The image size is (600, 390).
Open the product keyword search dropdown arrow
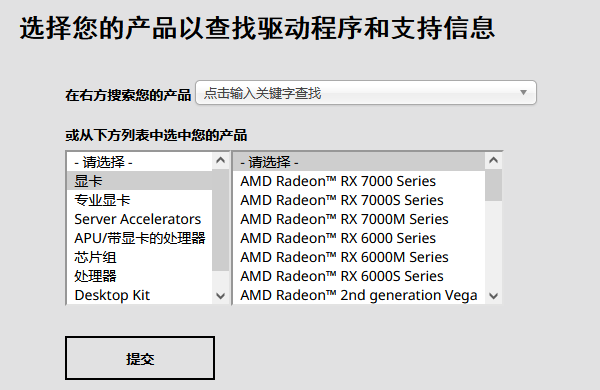tap(523, 93)
